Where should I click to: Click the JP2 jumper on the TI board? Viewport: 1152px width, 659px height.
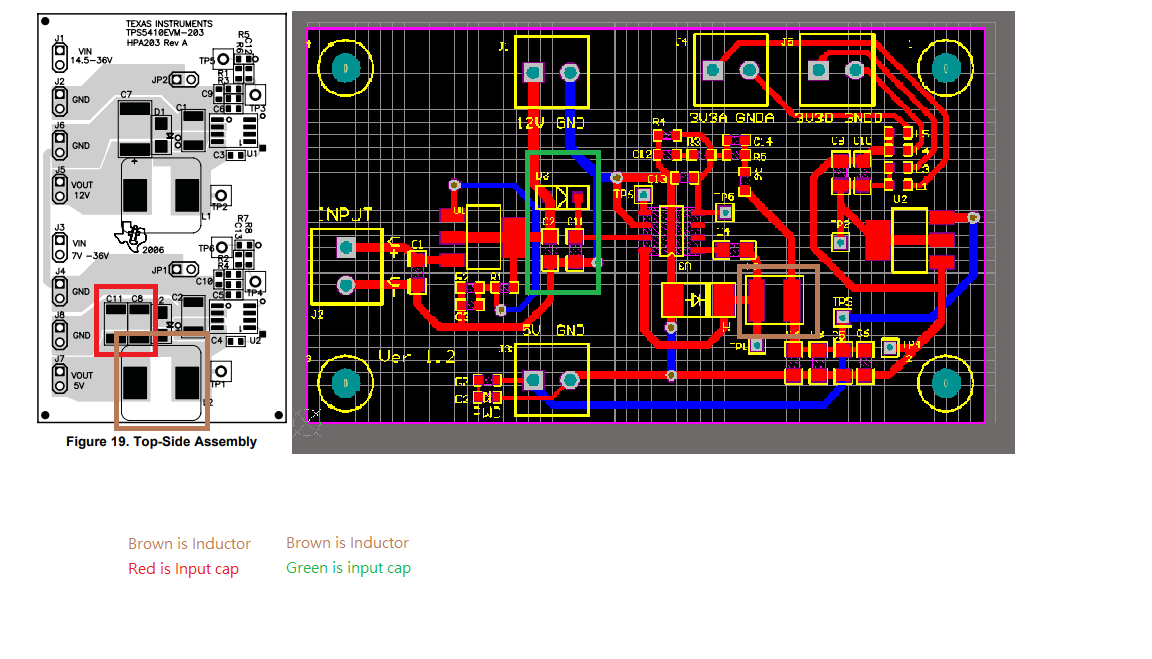[x=184, y=79]
